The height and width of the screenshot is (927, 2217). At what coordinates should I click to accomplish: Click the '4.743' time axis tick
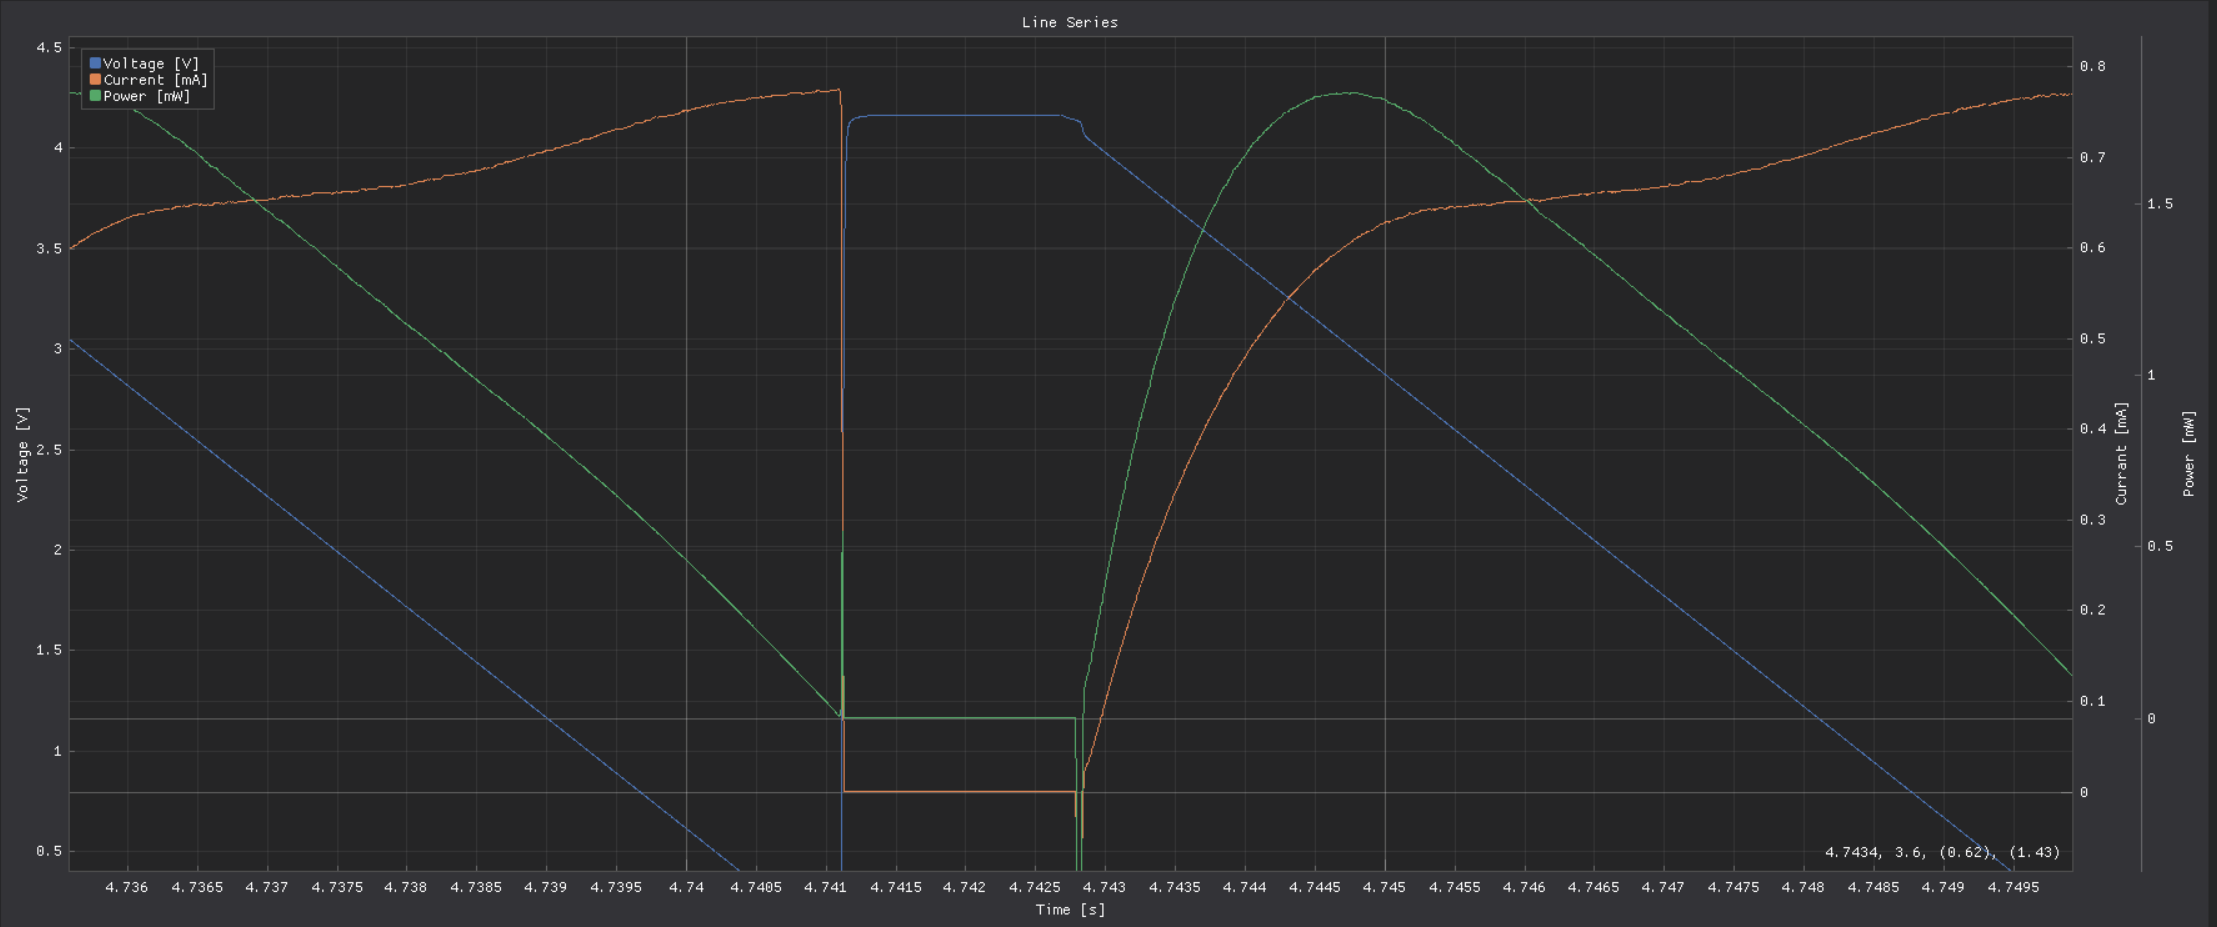coord(1105,887)
